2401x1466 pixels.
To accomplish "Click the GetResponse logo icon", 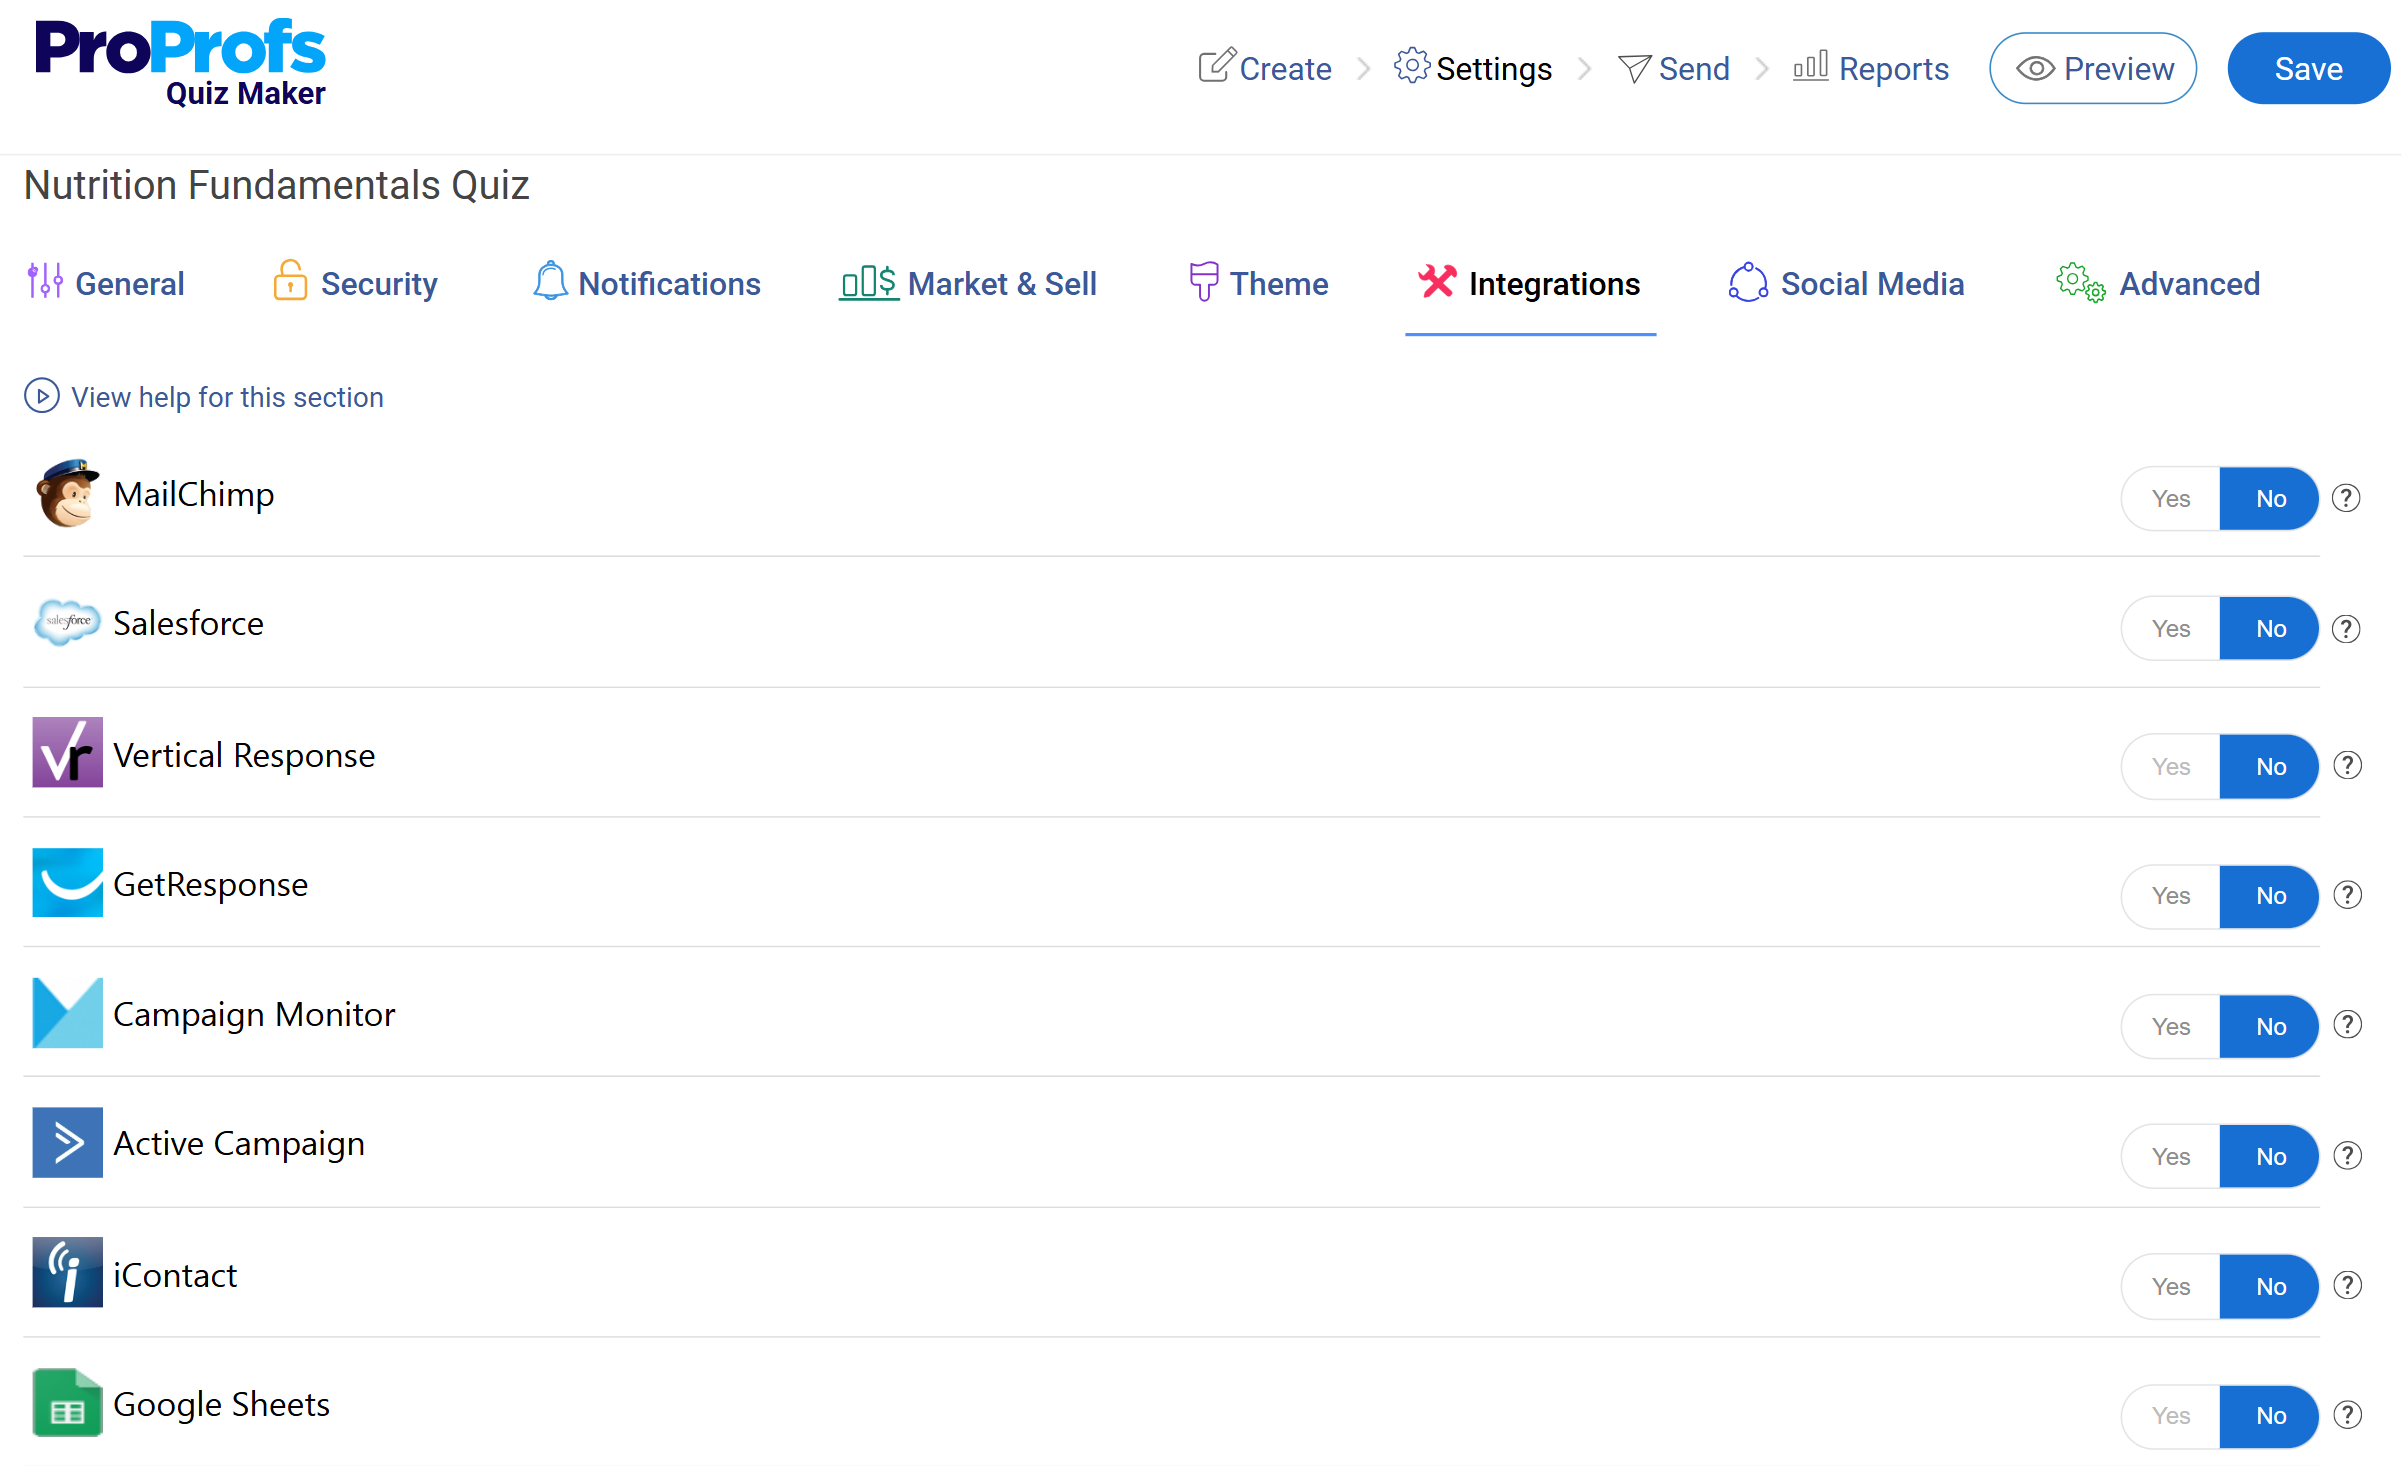I will tap(67, 883).
